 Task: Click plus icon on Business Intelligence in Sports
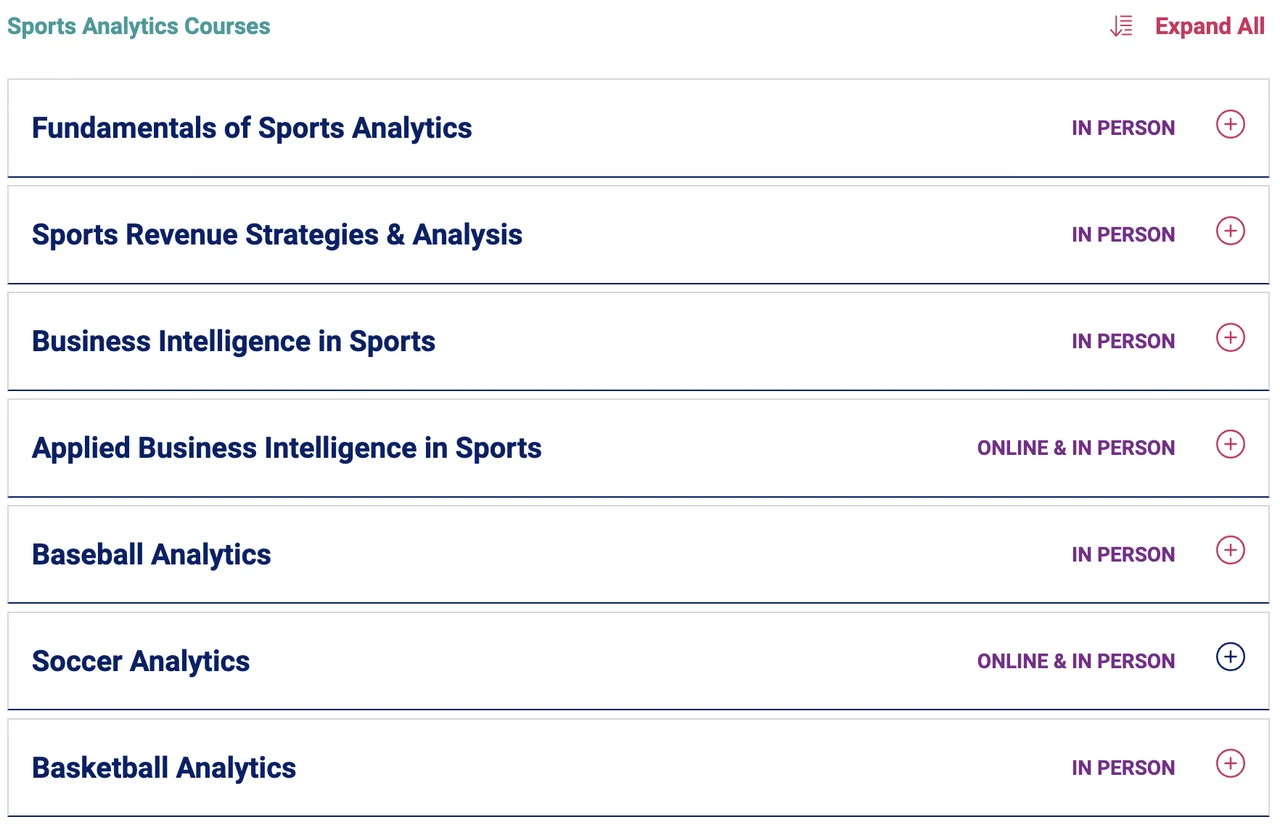click(1230, 338)
